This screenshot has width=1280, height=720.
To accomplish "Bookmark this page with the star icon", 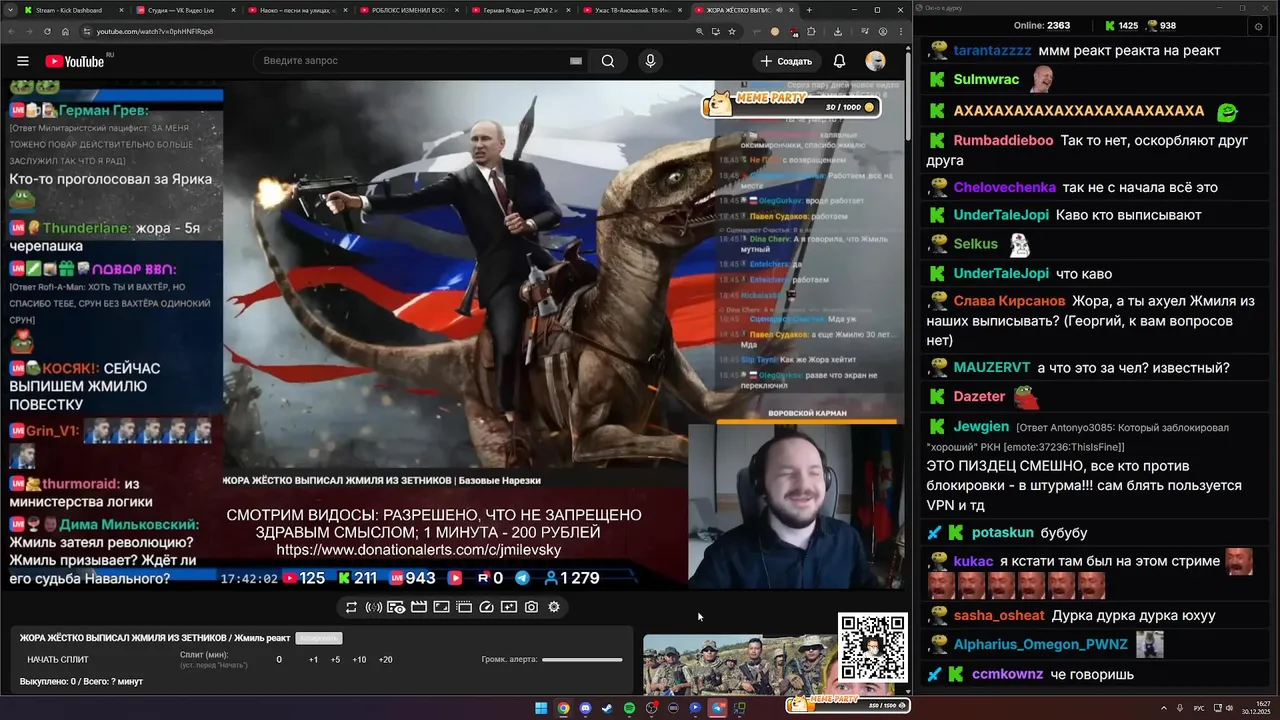I will 733,31.
